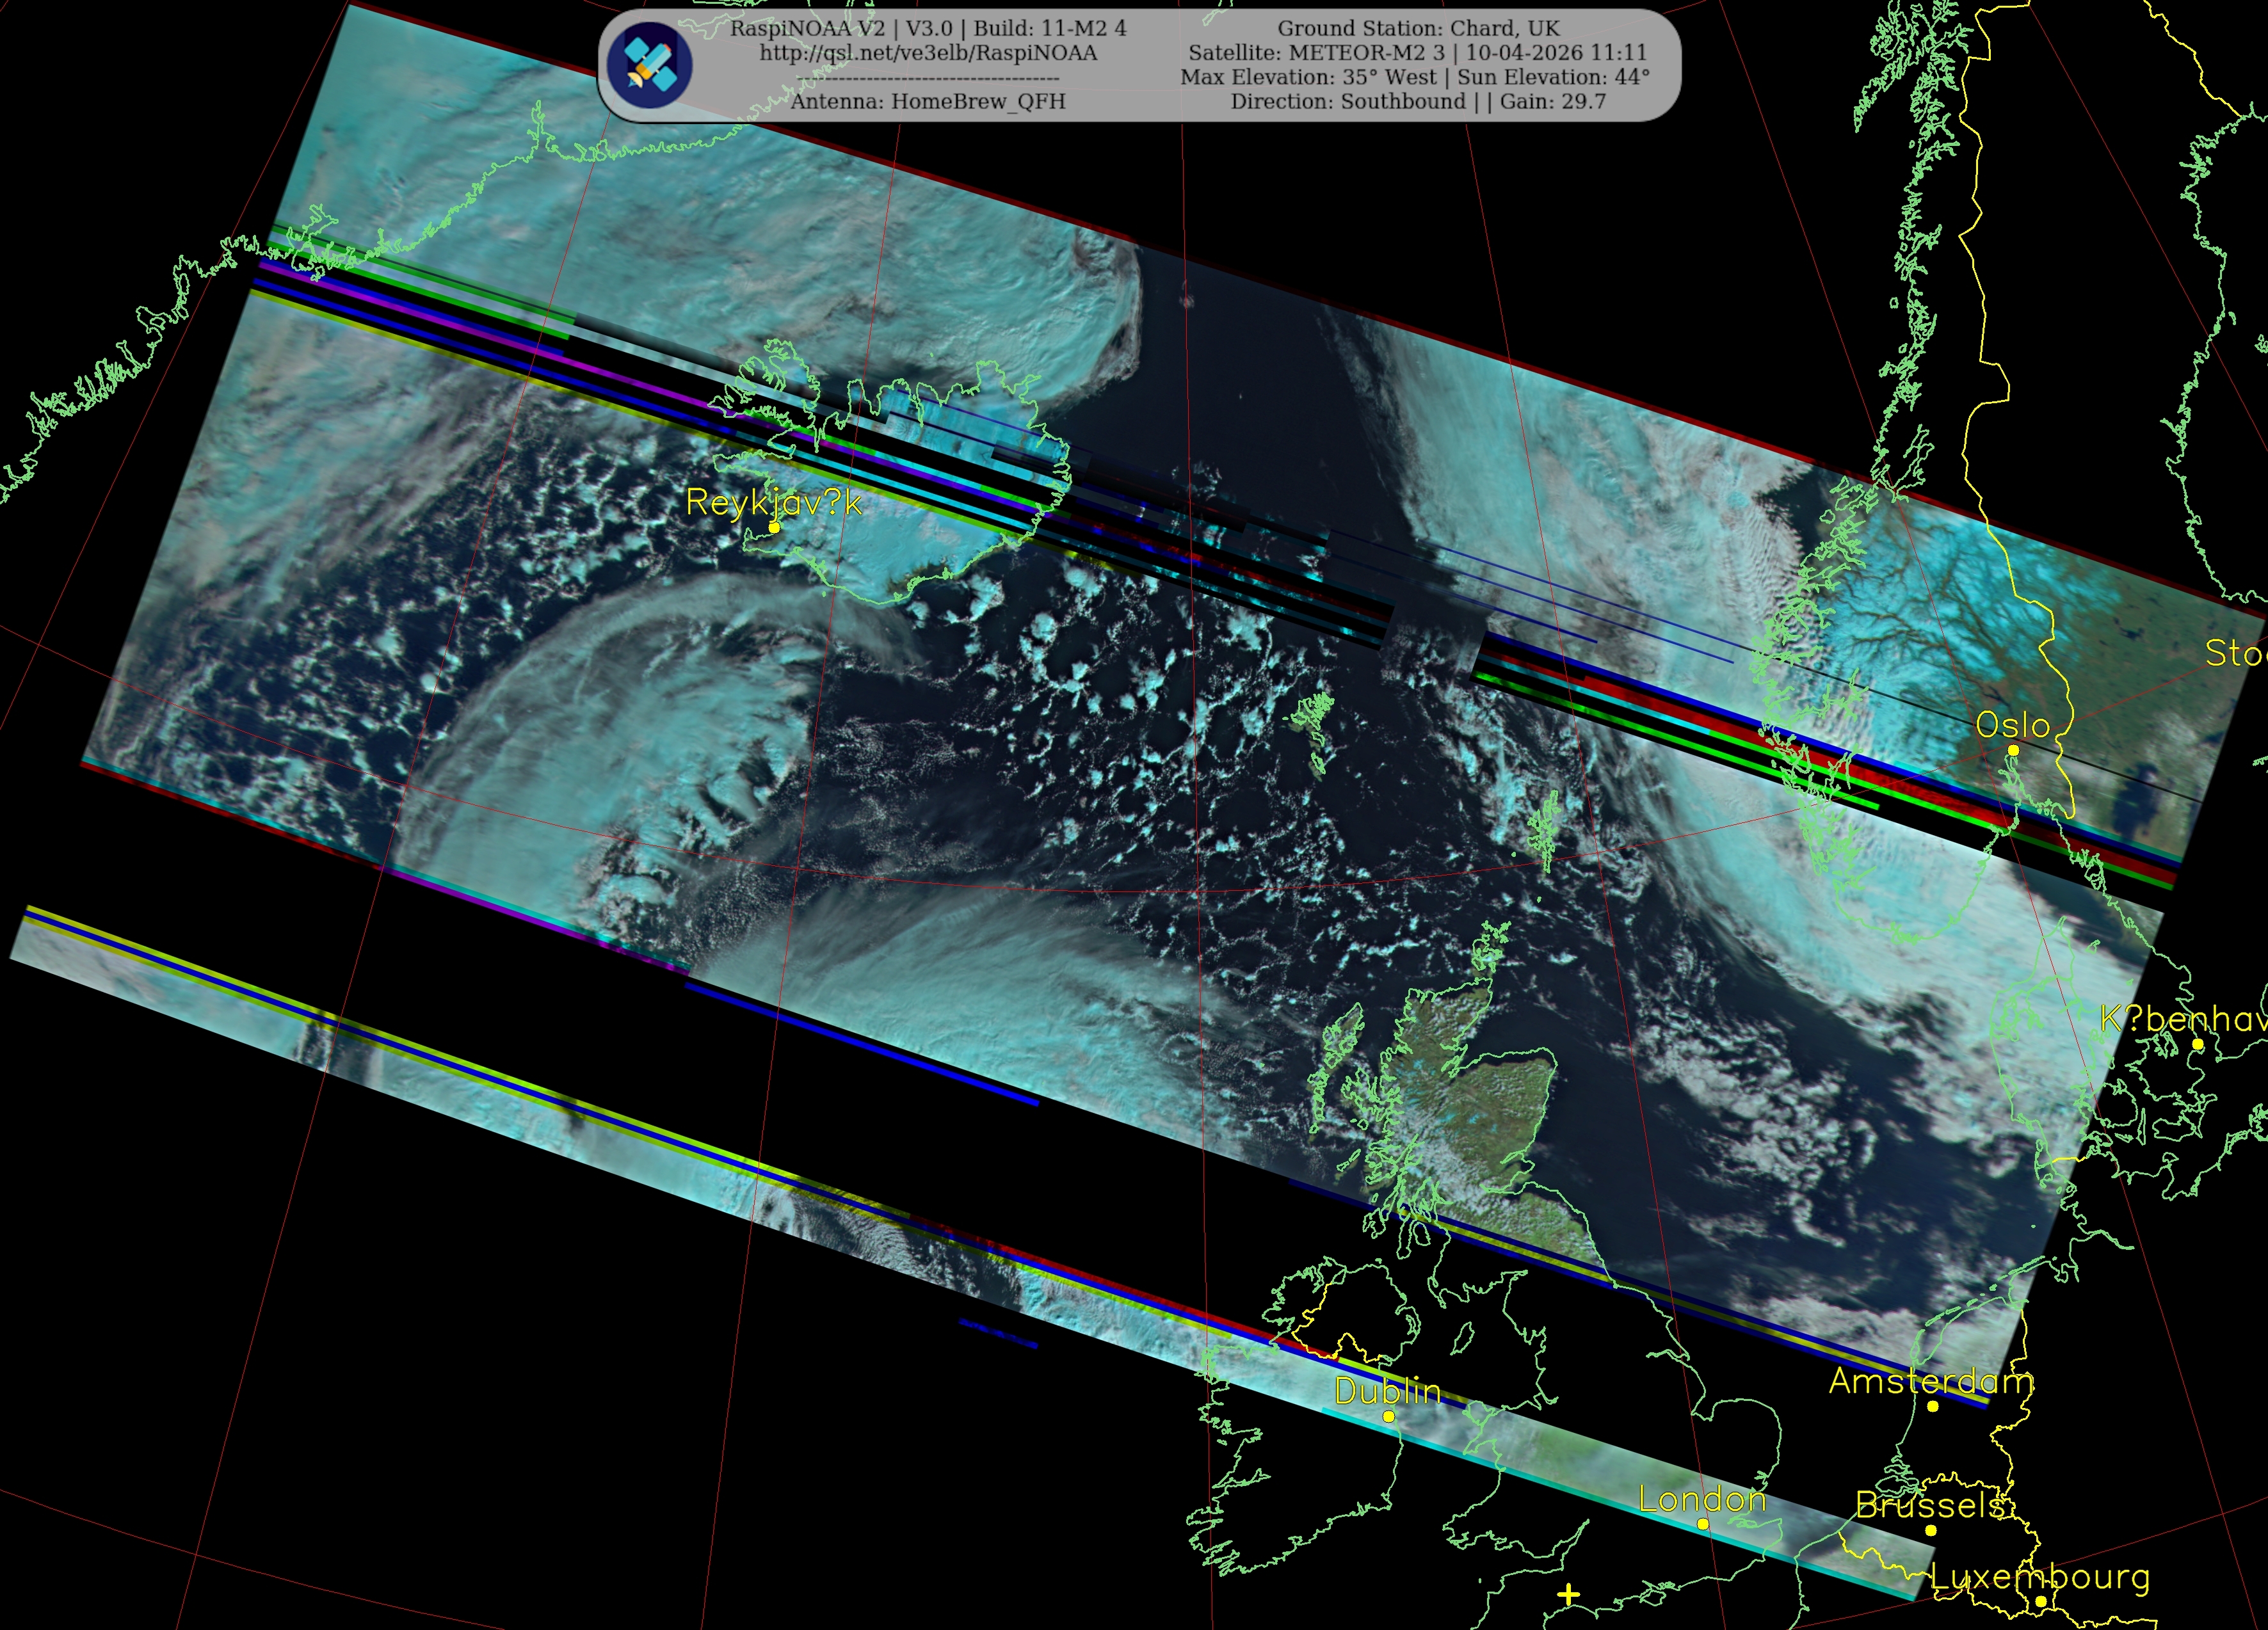This screenshot has width=2268, height=1630.
Task: Click the Luxembourg city name label
Action: [x=2041, y=1576]
